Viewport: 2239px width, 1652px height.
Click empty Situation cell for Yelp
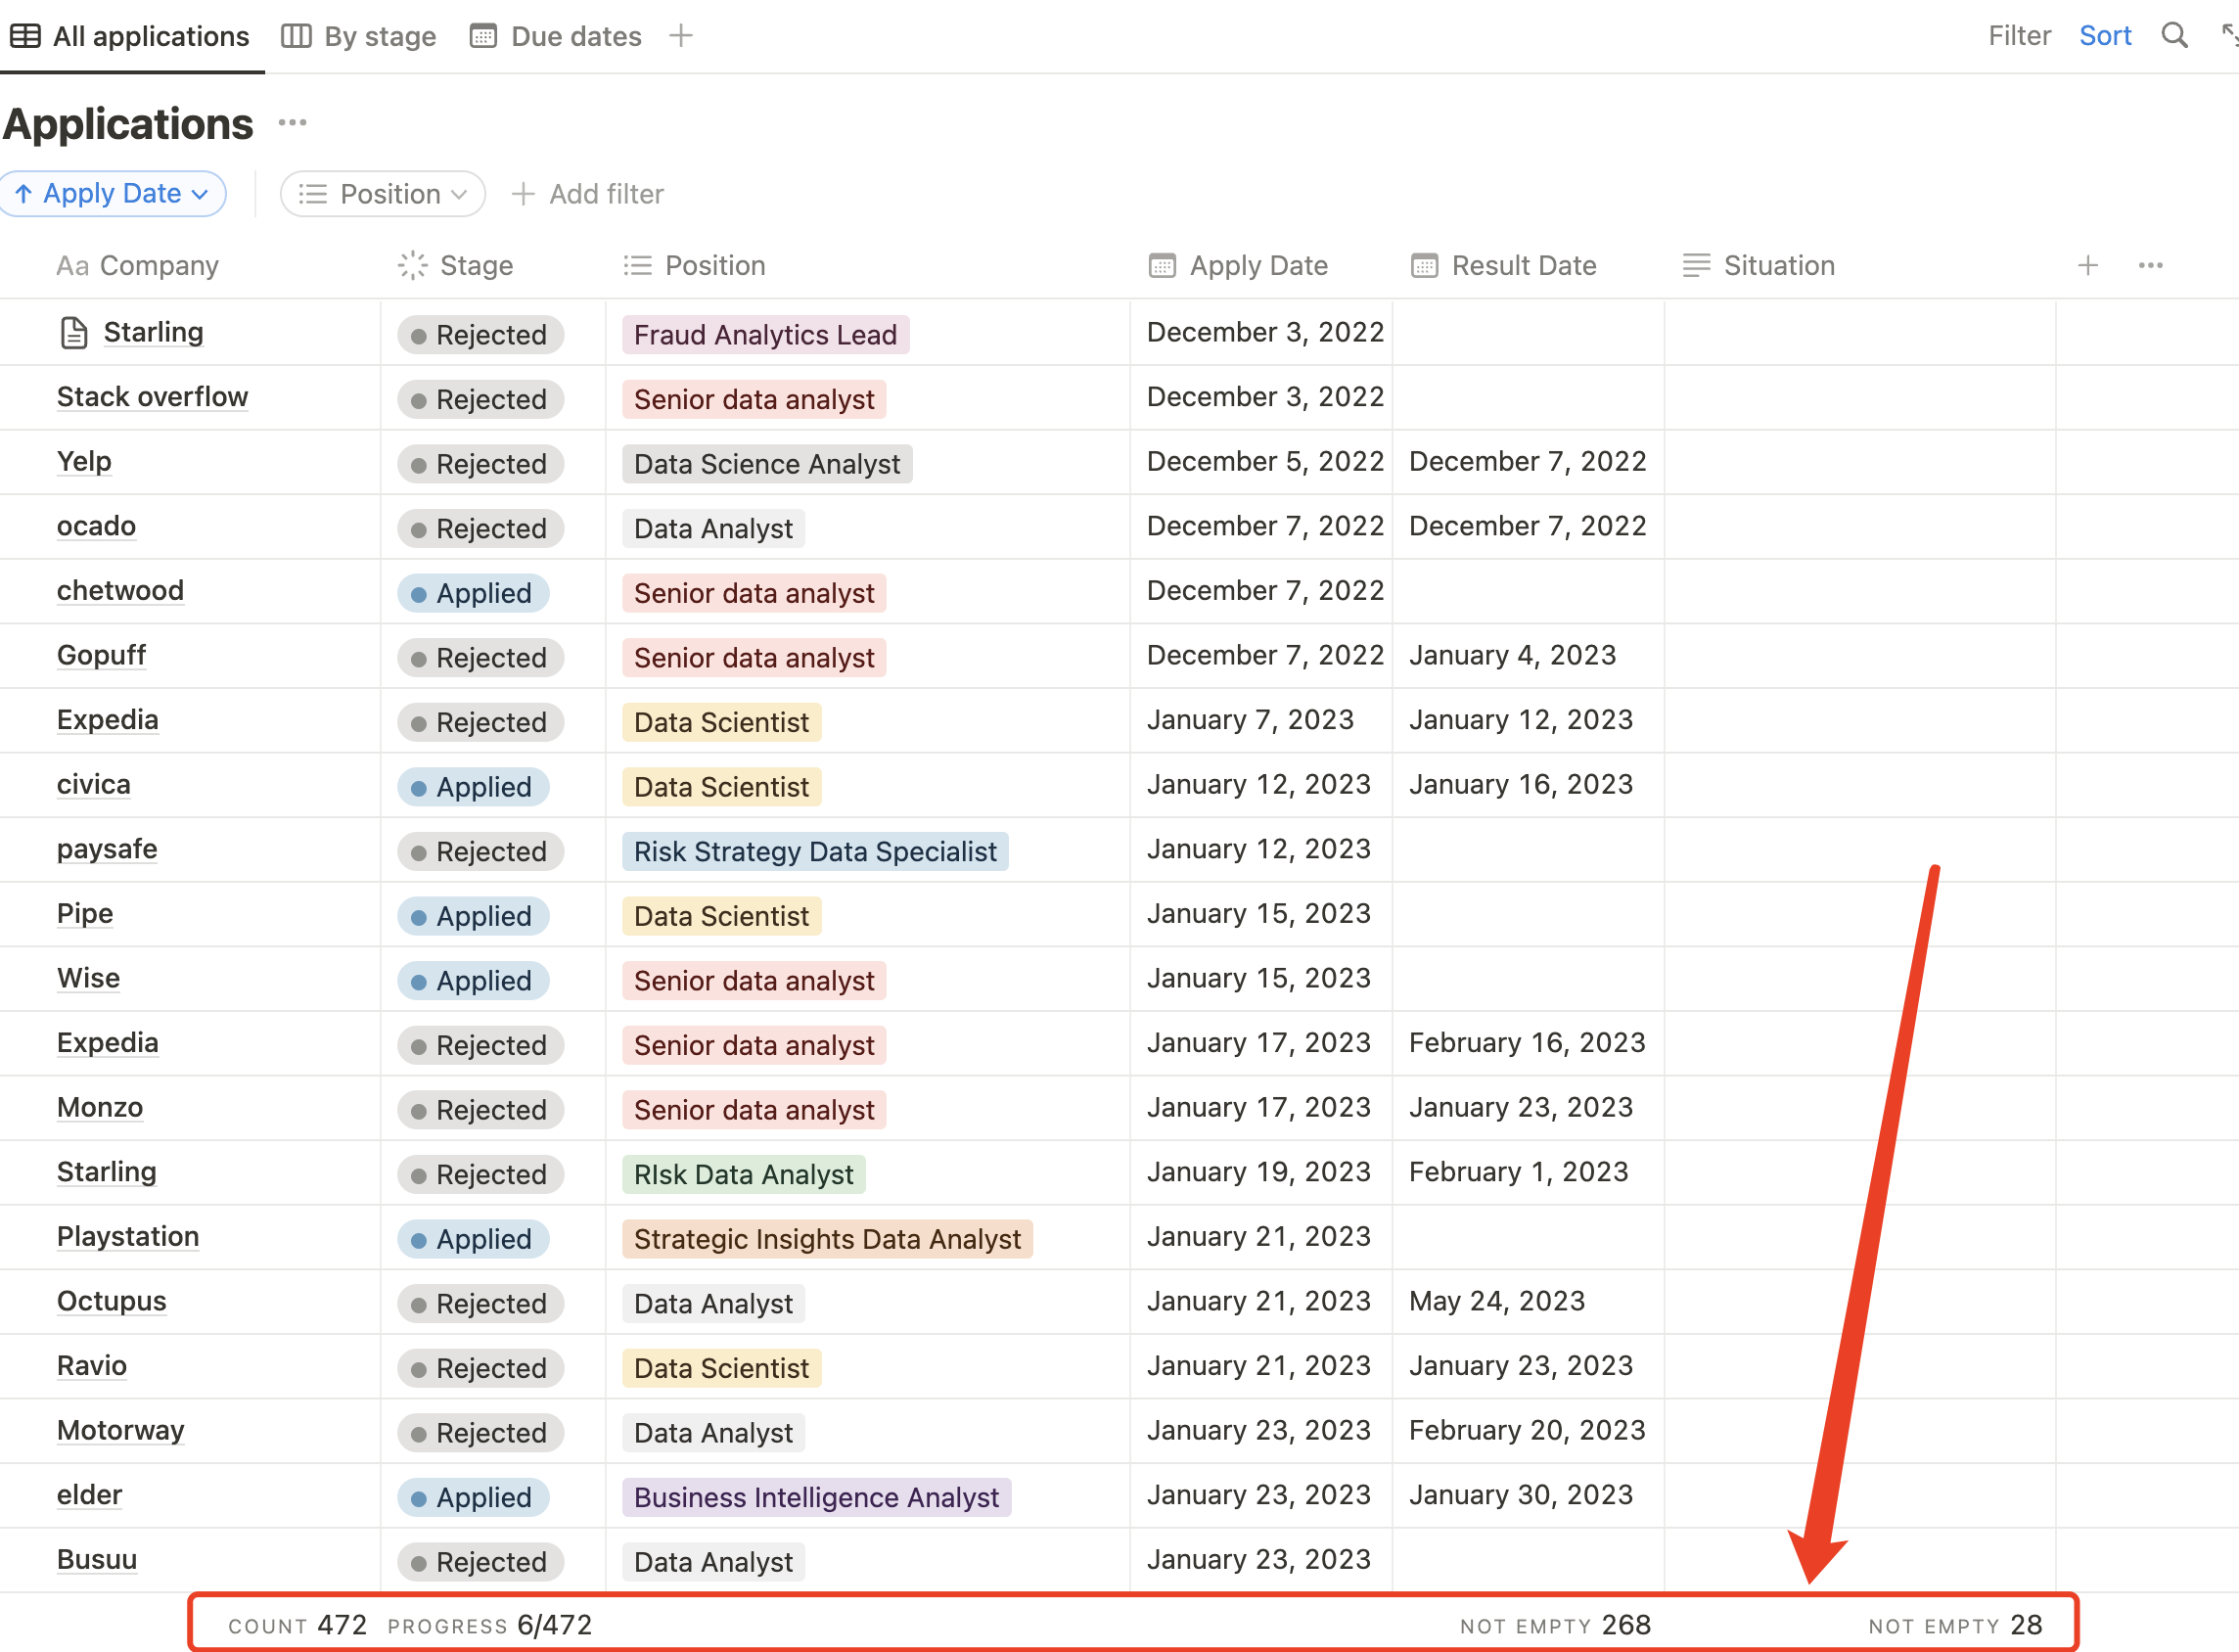pyautogui.click(x=1860, y=462)
